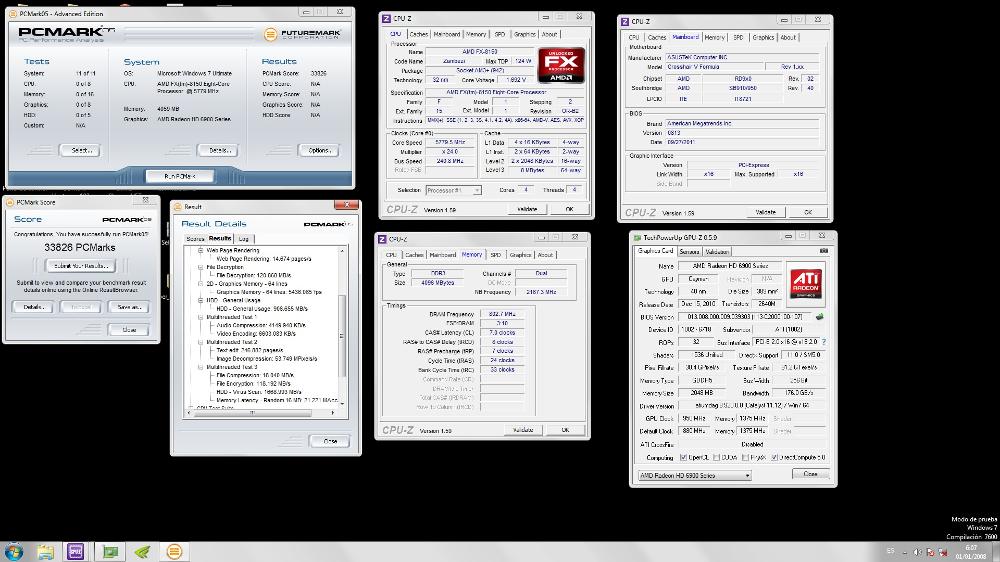This screenshot has height=562, width=1000.
Task: Click the Run PCMark button
Action: click(x=179, y=176)
